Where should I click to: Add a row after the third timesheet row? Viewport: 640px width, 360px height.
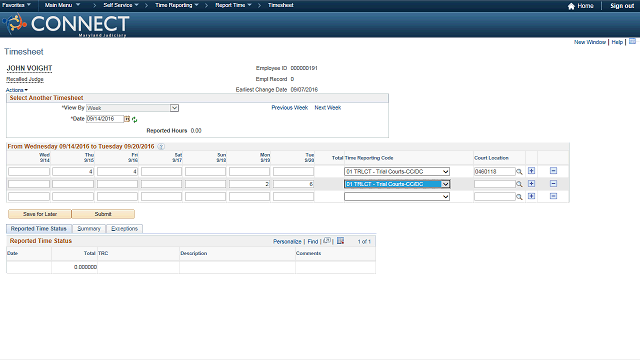(x=531, y=196)
